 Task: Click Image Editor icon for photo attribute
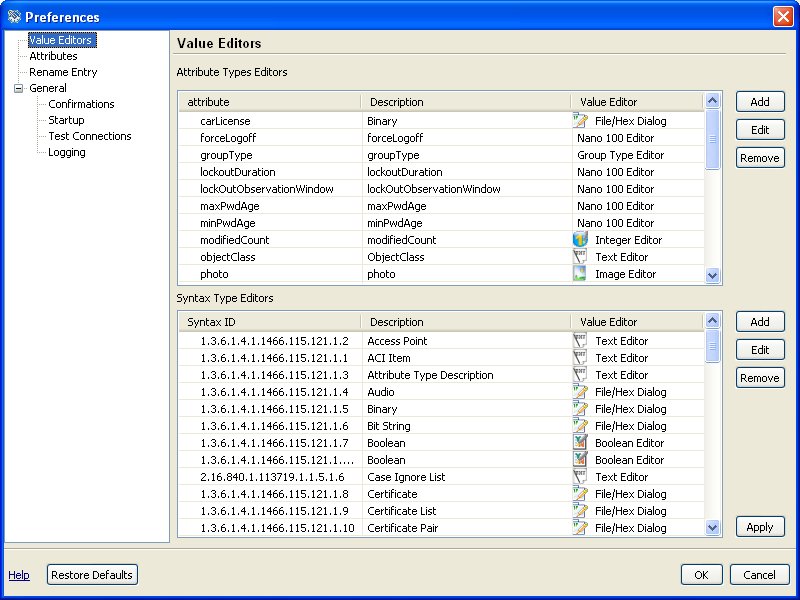(580, 274)
